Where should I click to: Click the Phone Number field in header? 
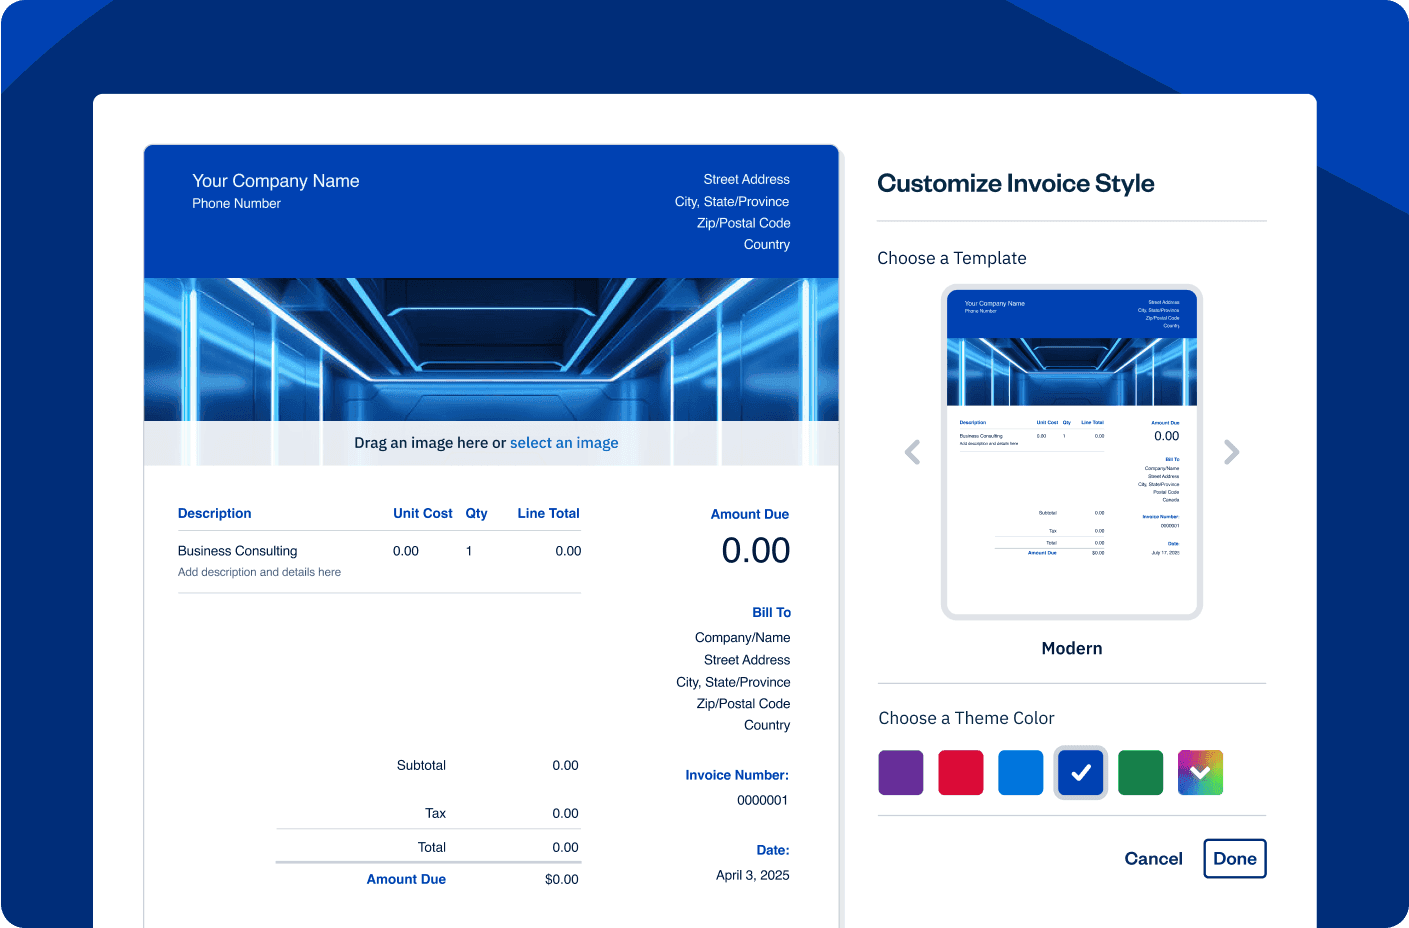pos(236,204)
